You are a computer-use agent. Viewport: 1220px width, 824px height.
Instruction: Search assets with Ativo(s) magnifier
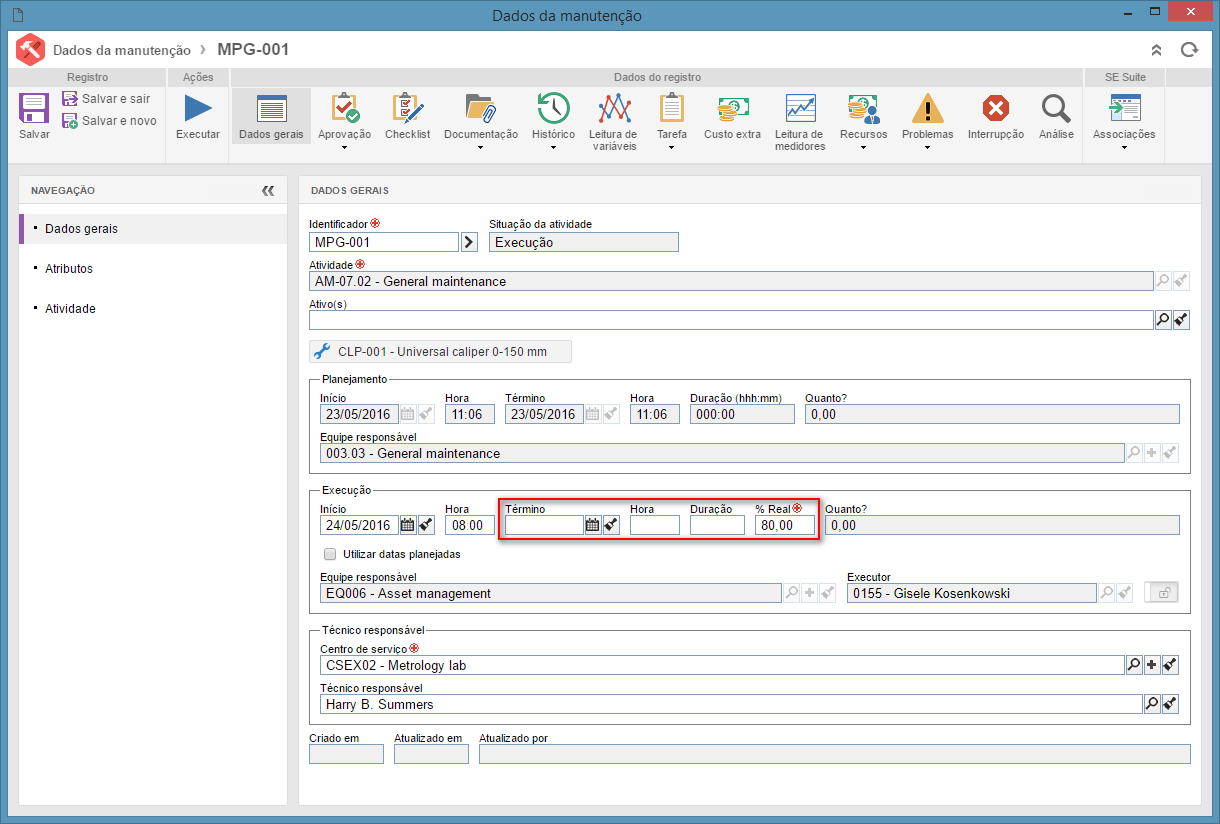(x=1163, y=320)
